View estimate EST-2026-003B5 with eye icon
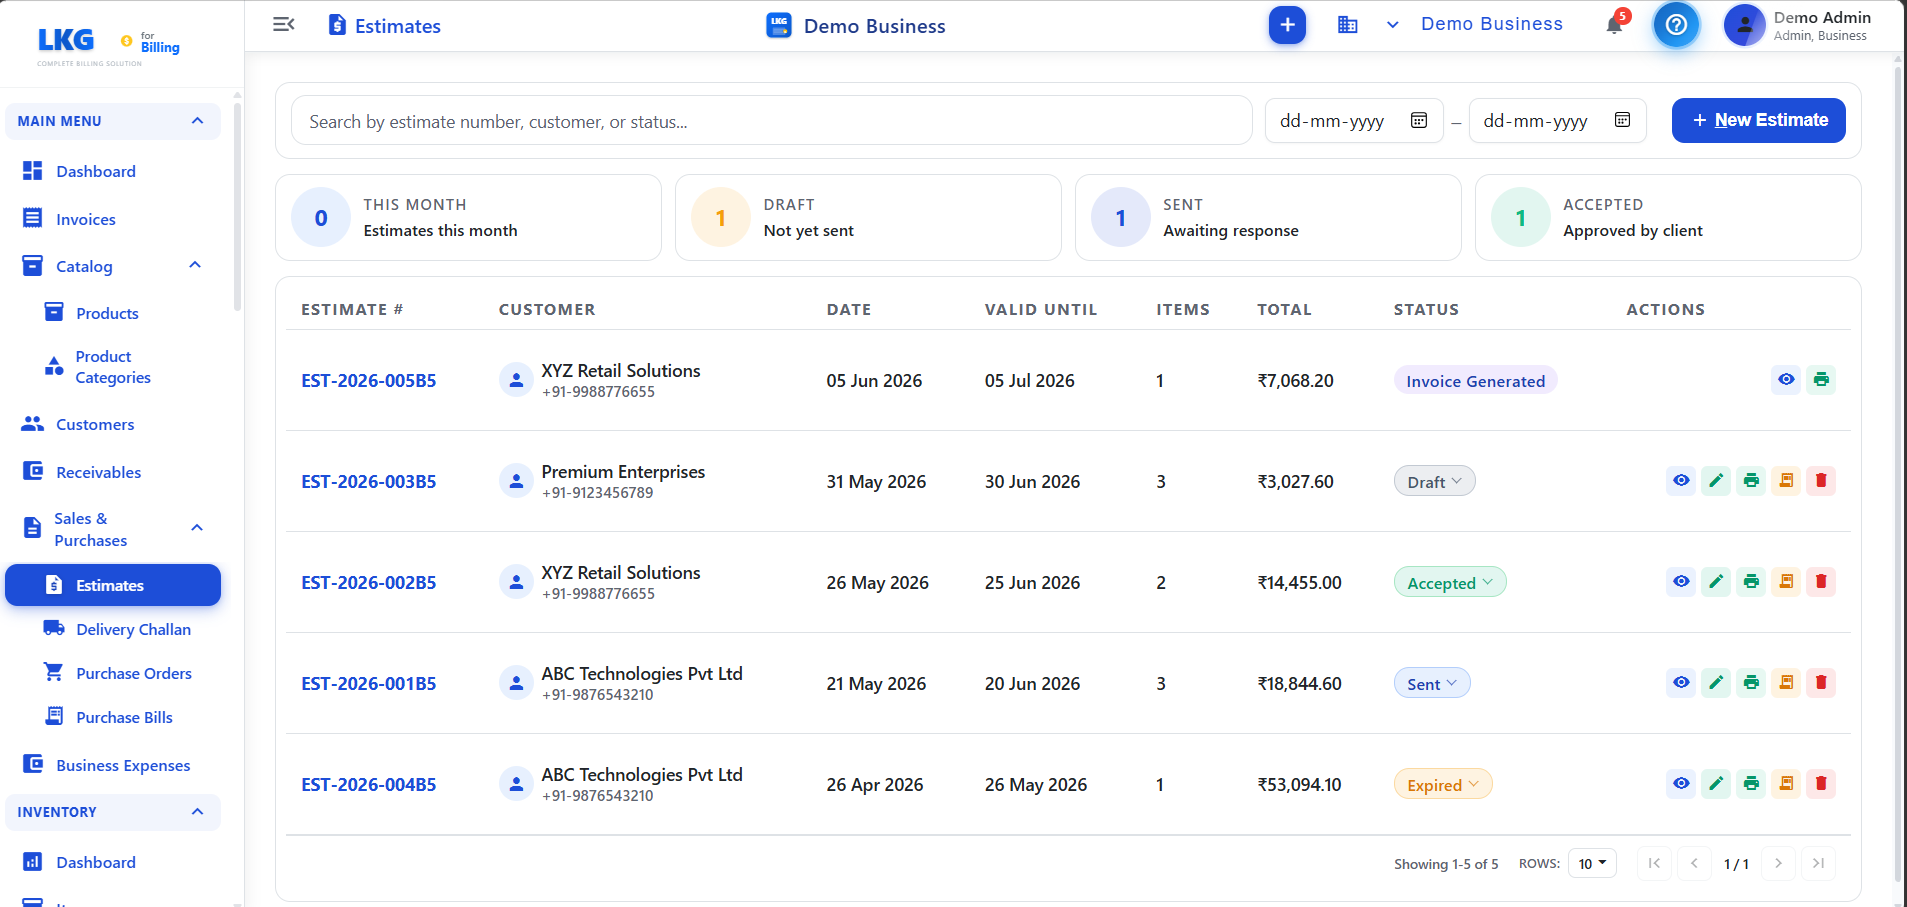The width and height of the screenshot is (1907, 907). click(x=1681, y=481)
